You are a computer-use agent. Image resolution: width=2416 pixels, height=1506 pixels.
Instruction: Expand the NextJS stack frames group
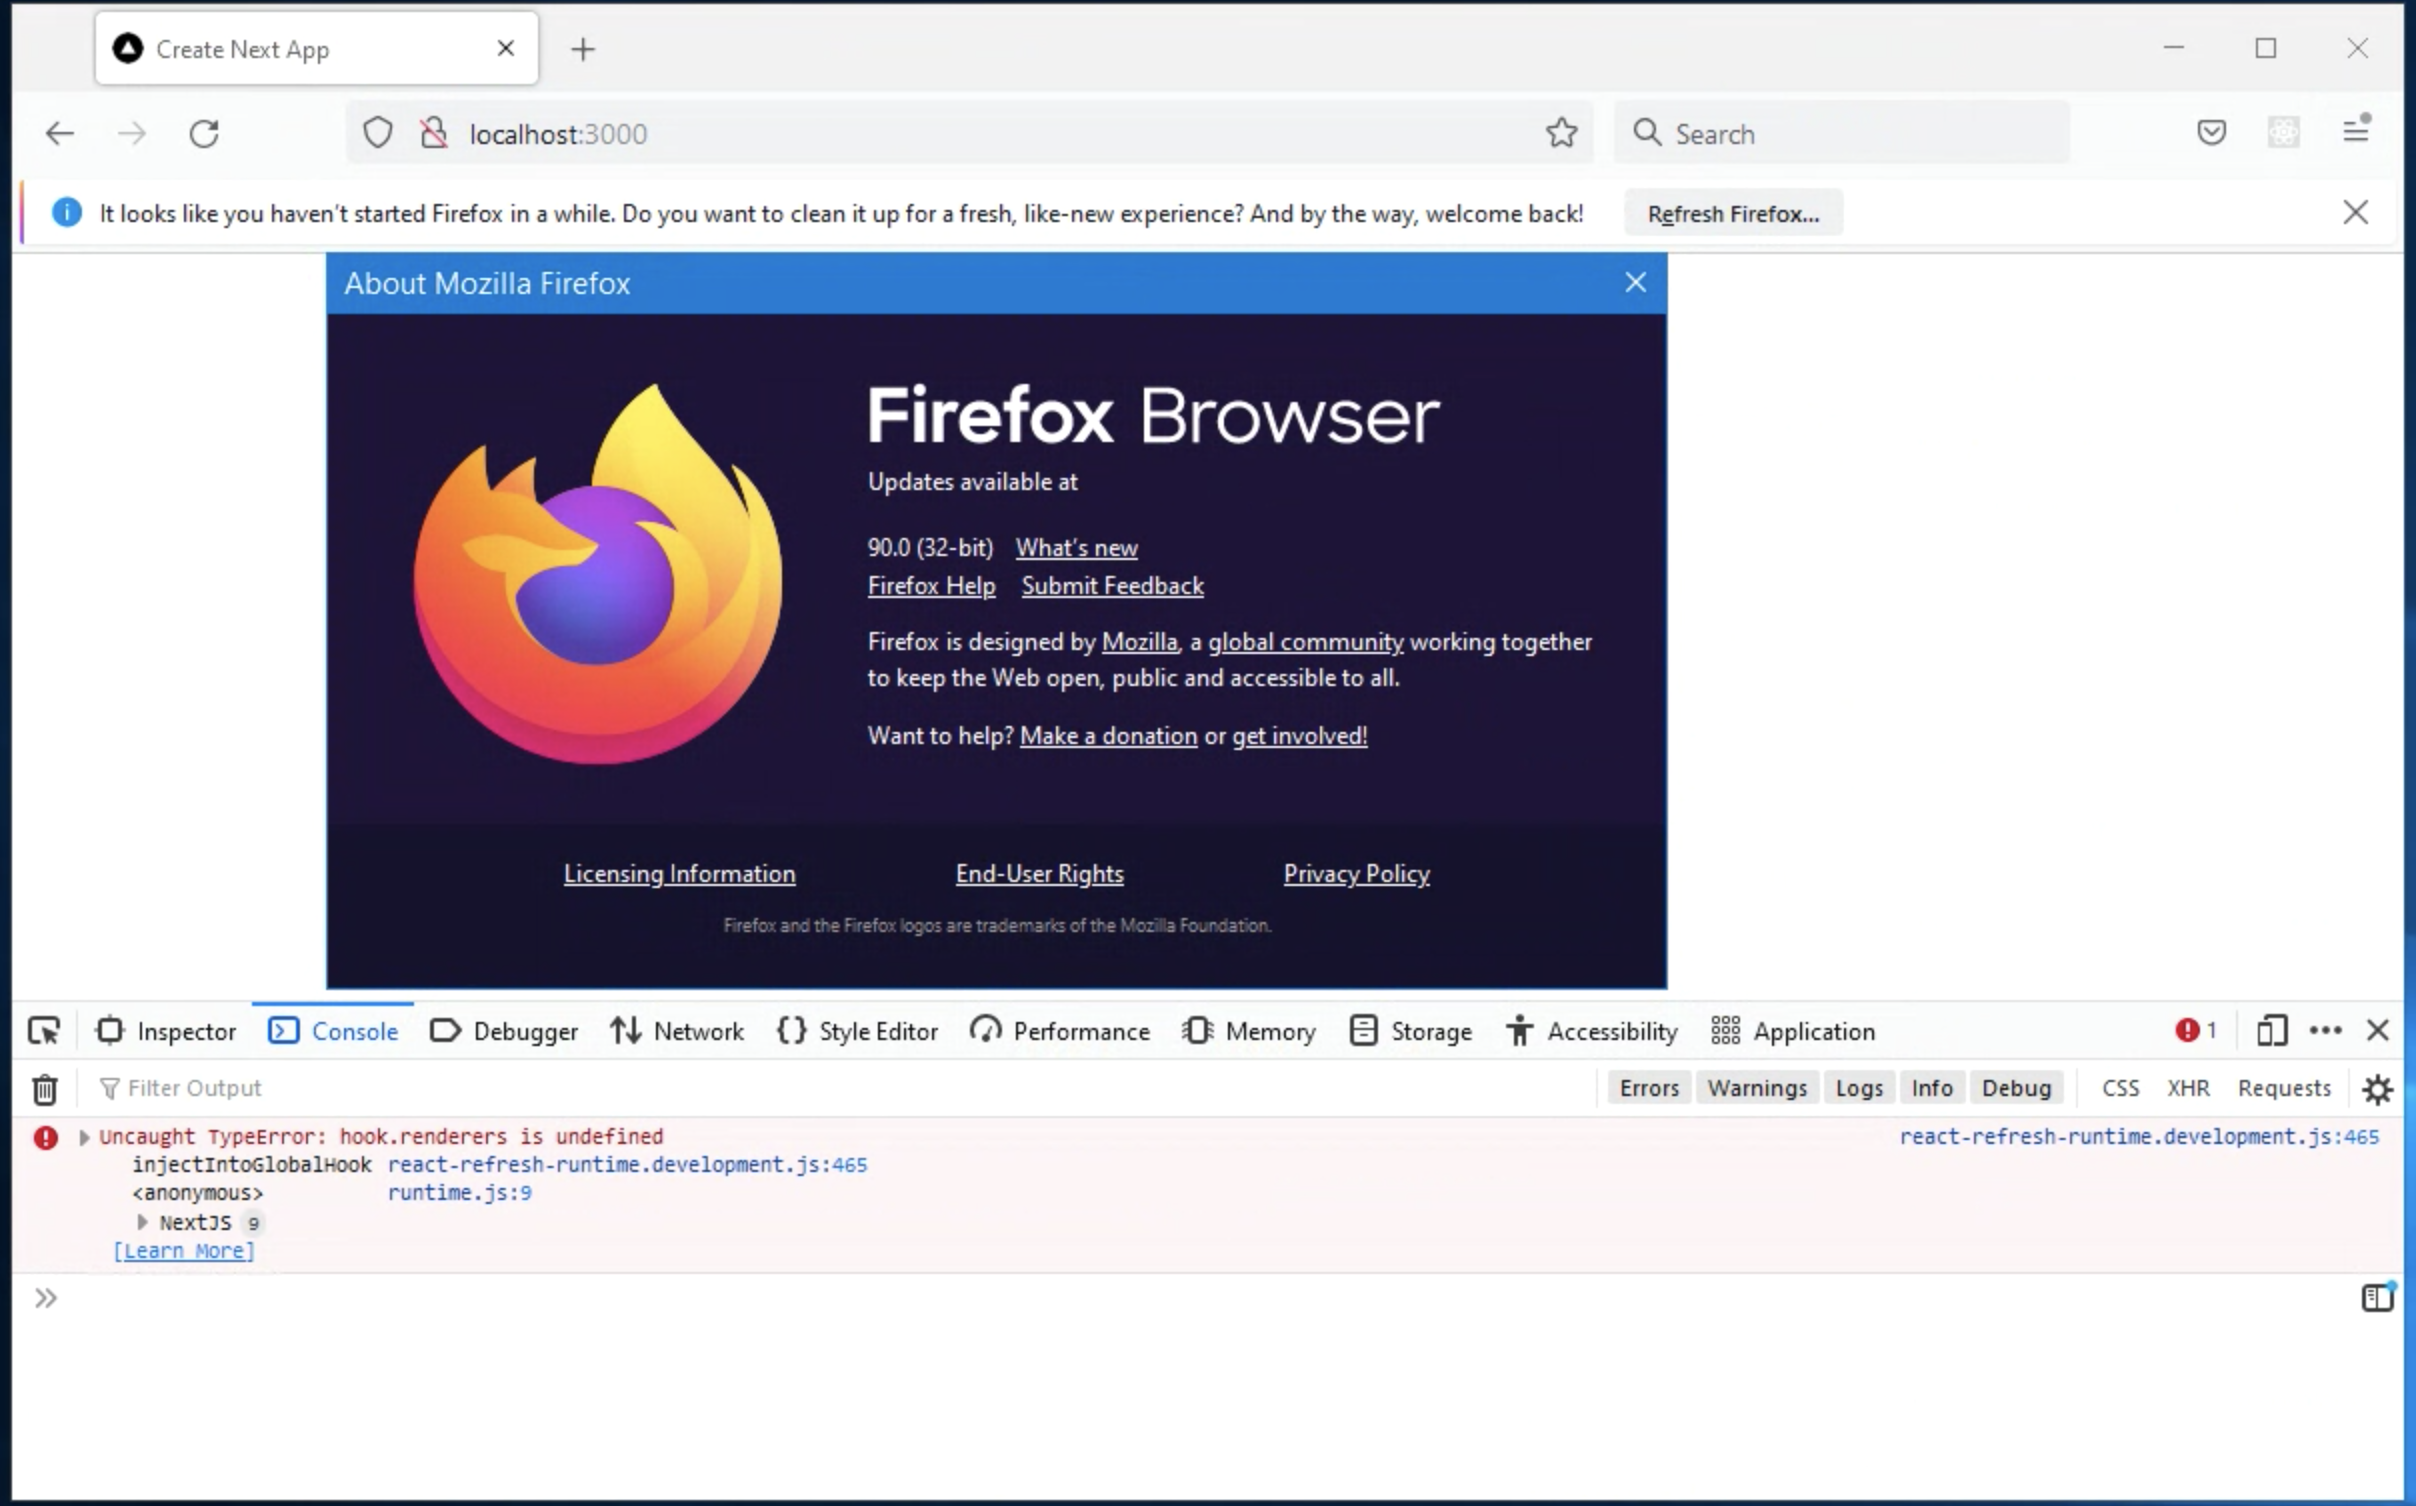(142, 1222)
